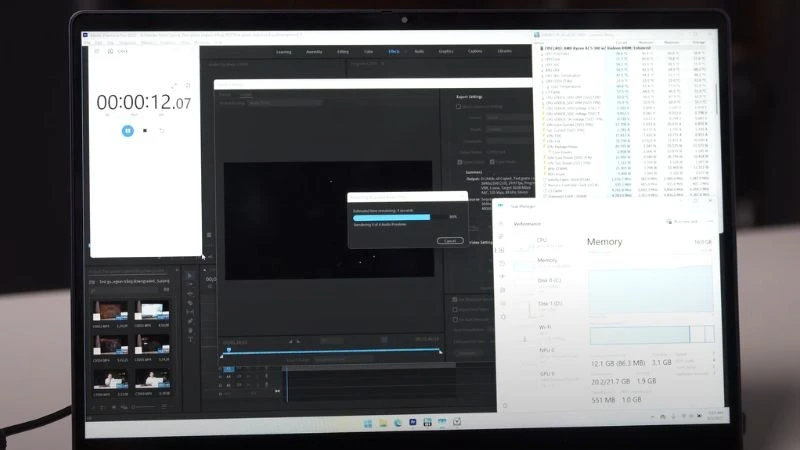Click the rendering progress bar

click(400, 217)
